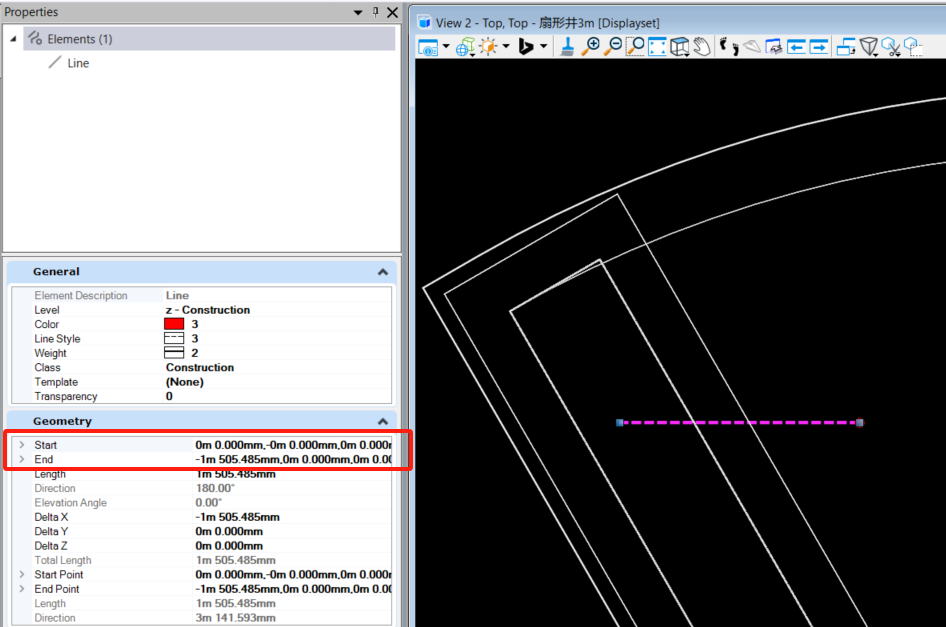Expand the Start coordinate row
Image resolution: width=946 pixels, height=627 pixels.
21,445
